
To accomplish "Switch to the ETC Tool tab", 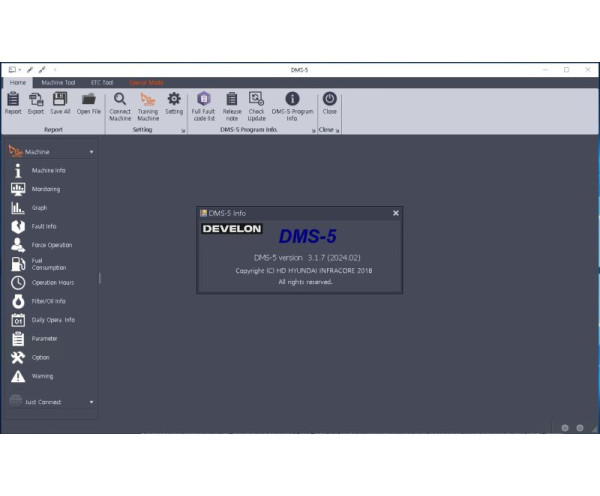I will pyautogui.click(x=102, y=82).
